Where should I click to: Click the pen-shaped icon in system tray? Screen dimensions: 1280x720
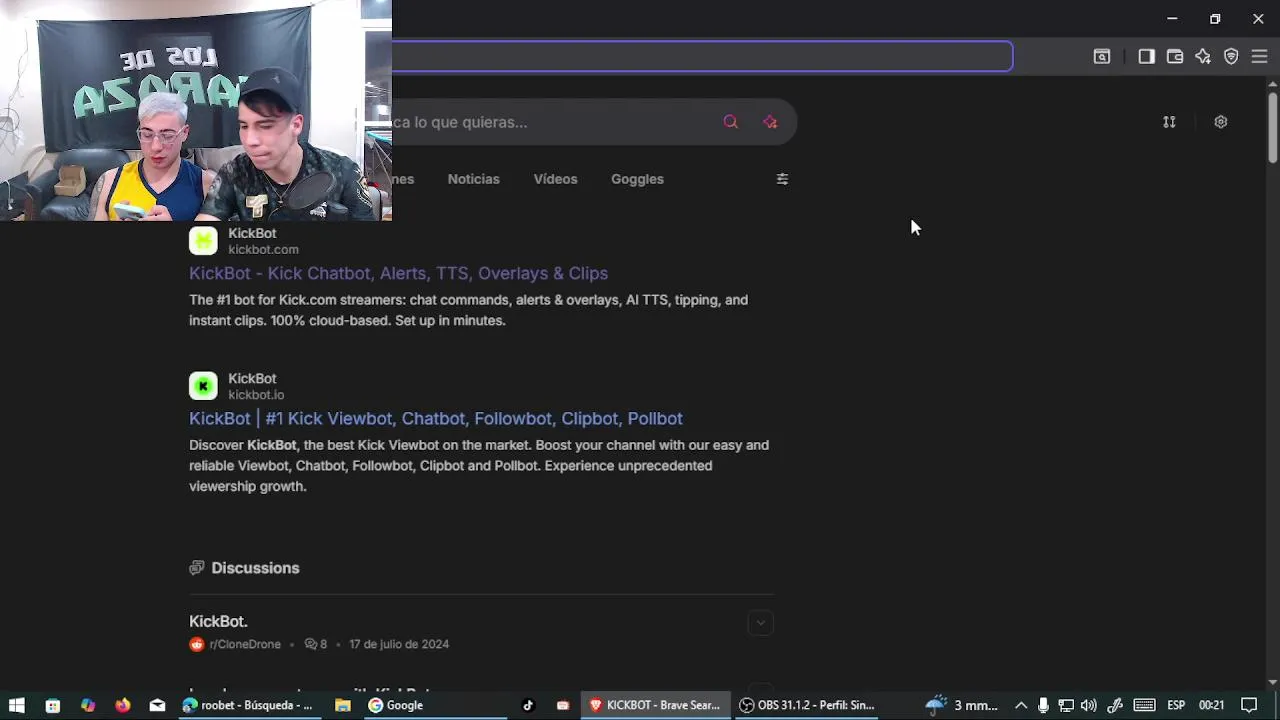pos(1115,705)
